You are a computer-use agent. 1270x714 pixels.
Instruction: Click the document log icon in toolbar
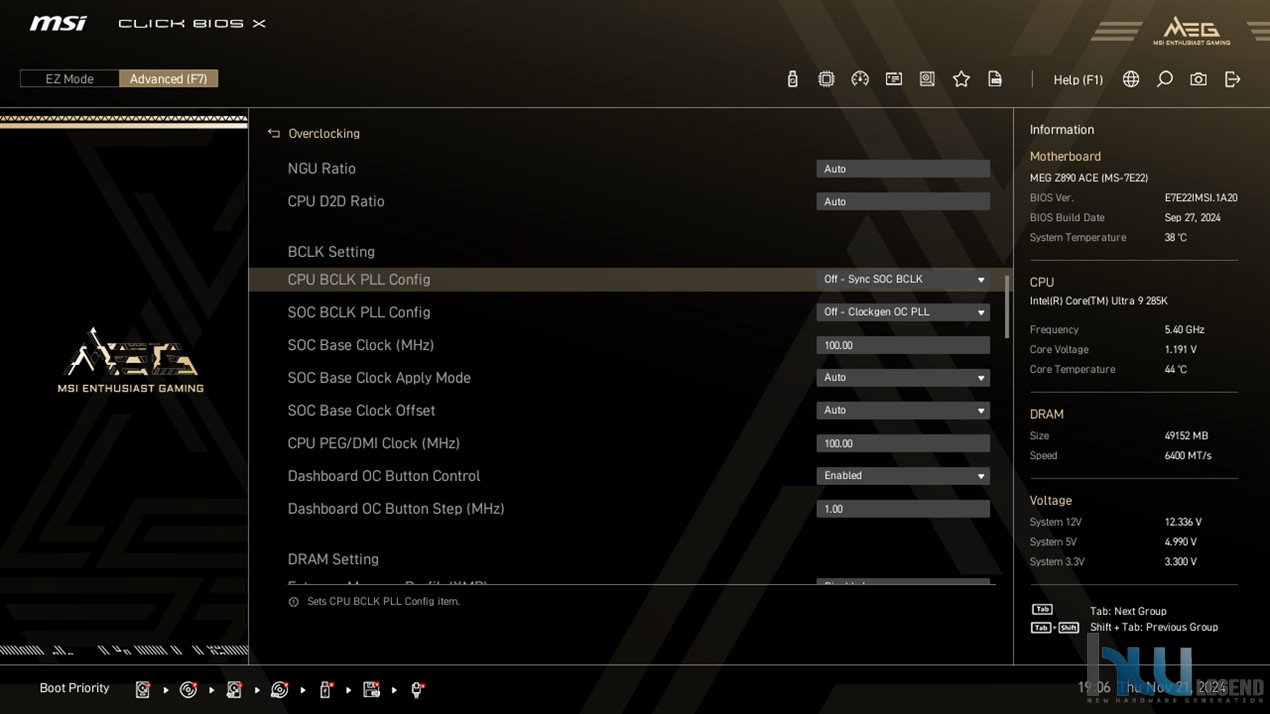(995, 79)
